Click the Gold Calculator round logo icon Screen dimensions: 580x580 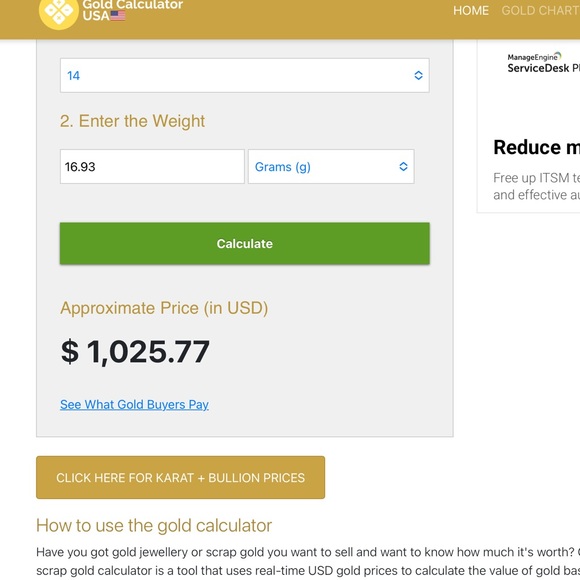(x=58, y=12)
